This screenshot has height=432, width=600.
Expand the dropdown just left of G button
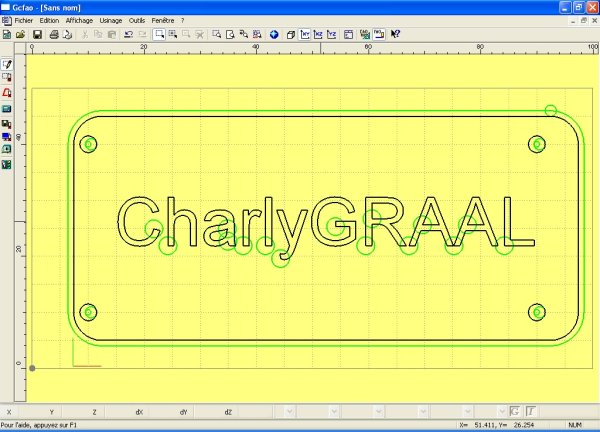coord(502,412)
